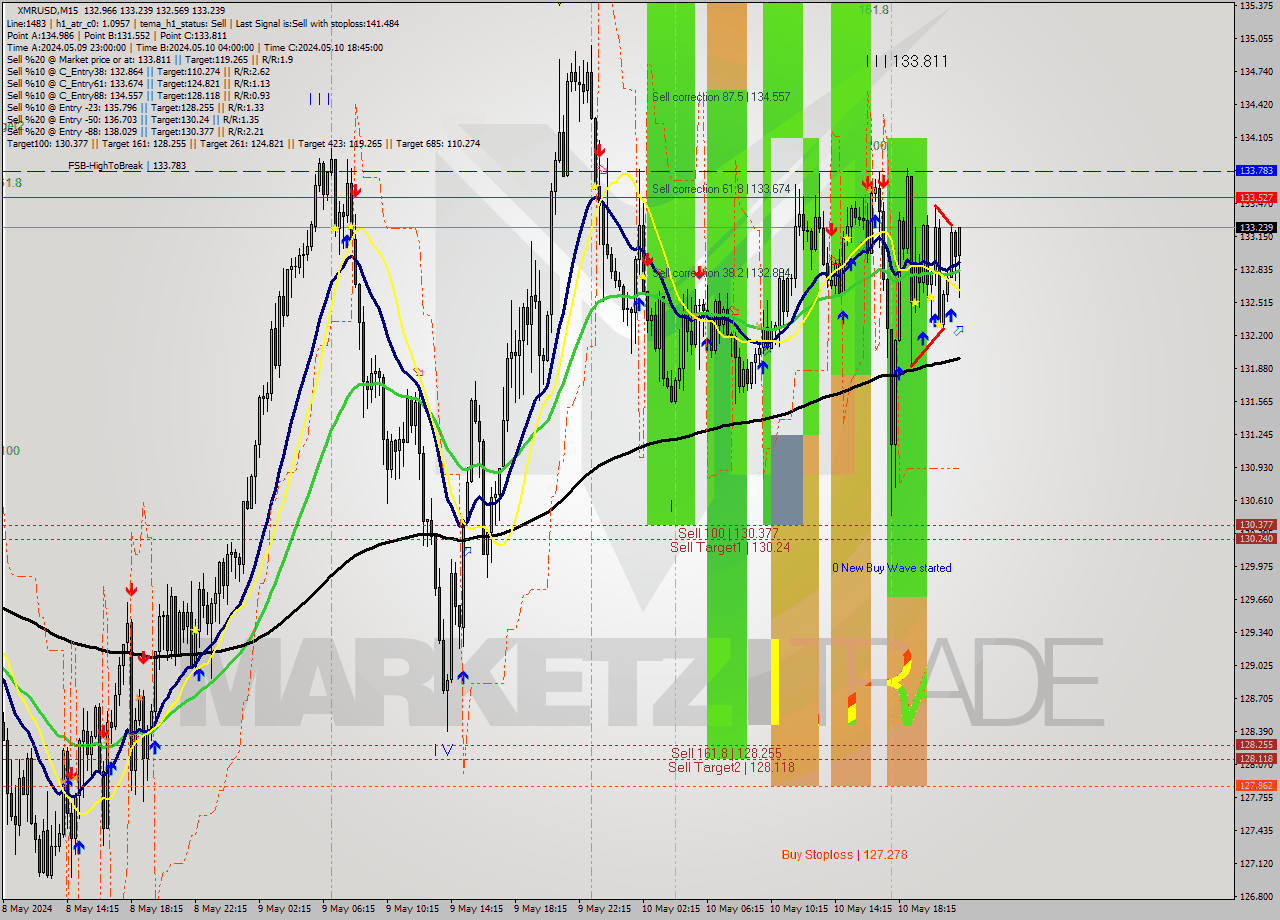Click '10 May 10:15' on the time axis
This screenshot has height=920, width=1280.
799,909
